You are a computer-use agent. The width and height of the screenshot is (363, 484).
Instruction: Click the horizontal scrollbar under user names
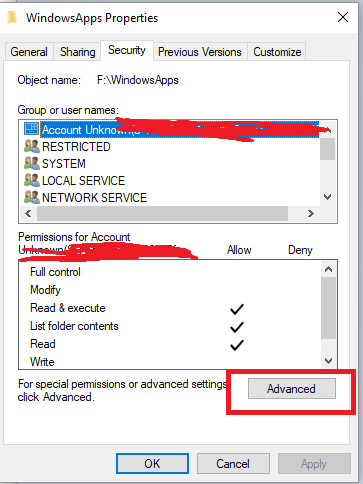tap(162, 213)
